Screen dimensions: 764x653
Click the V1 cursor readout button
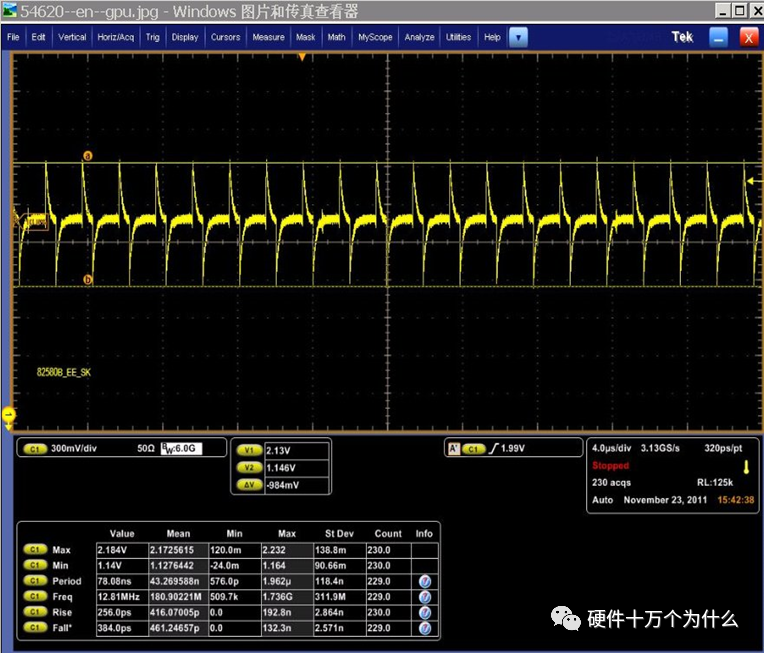pyautogui.click(x=249, y=451)
